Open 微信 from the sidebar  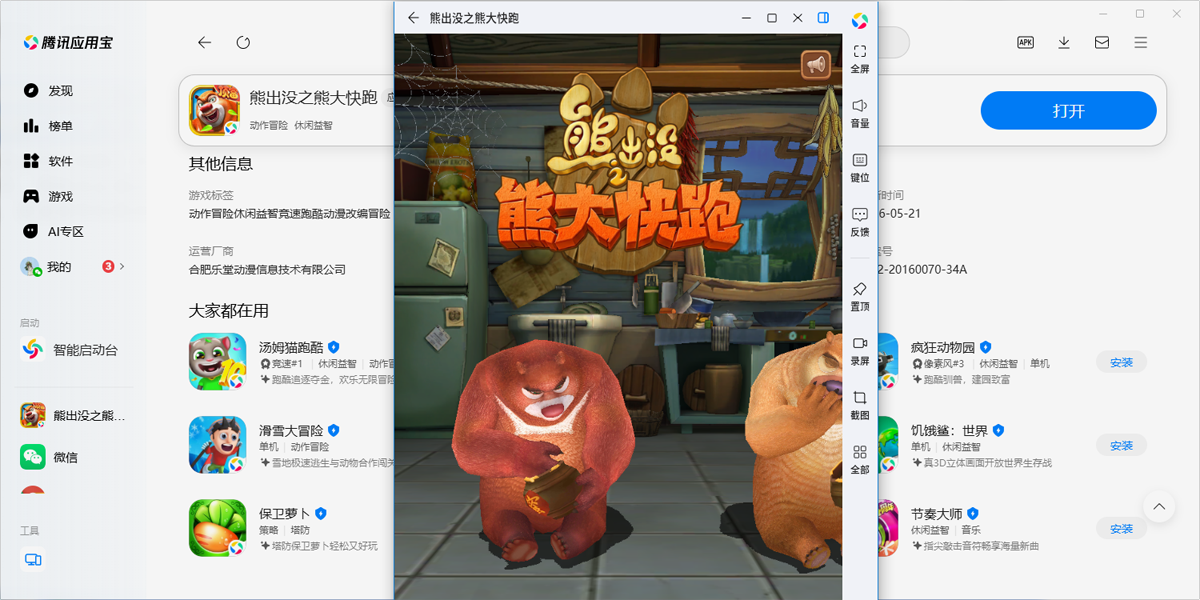50,457
